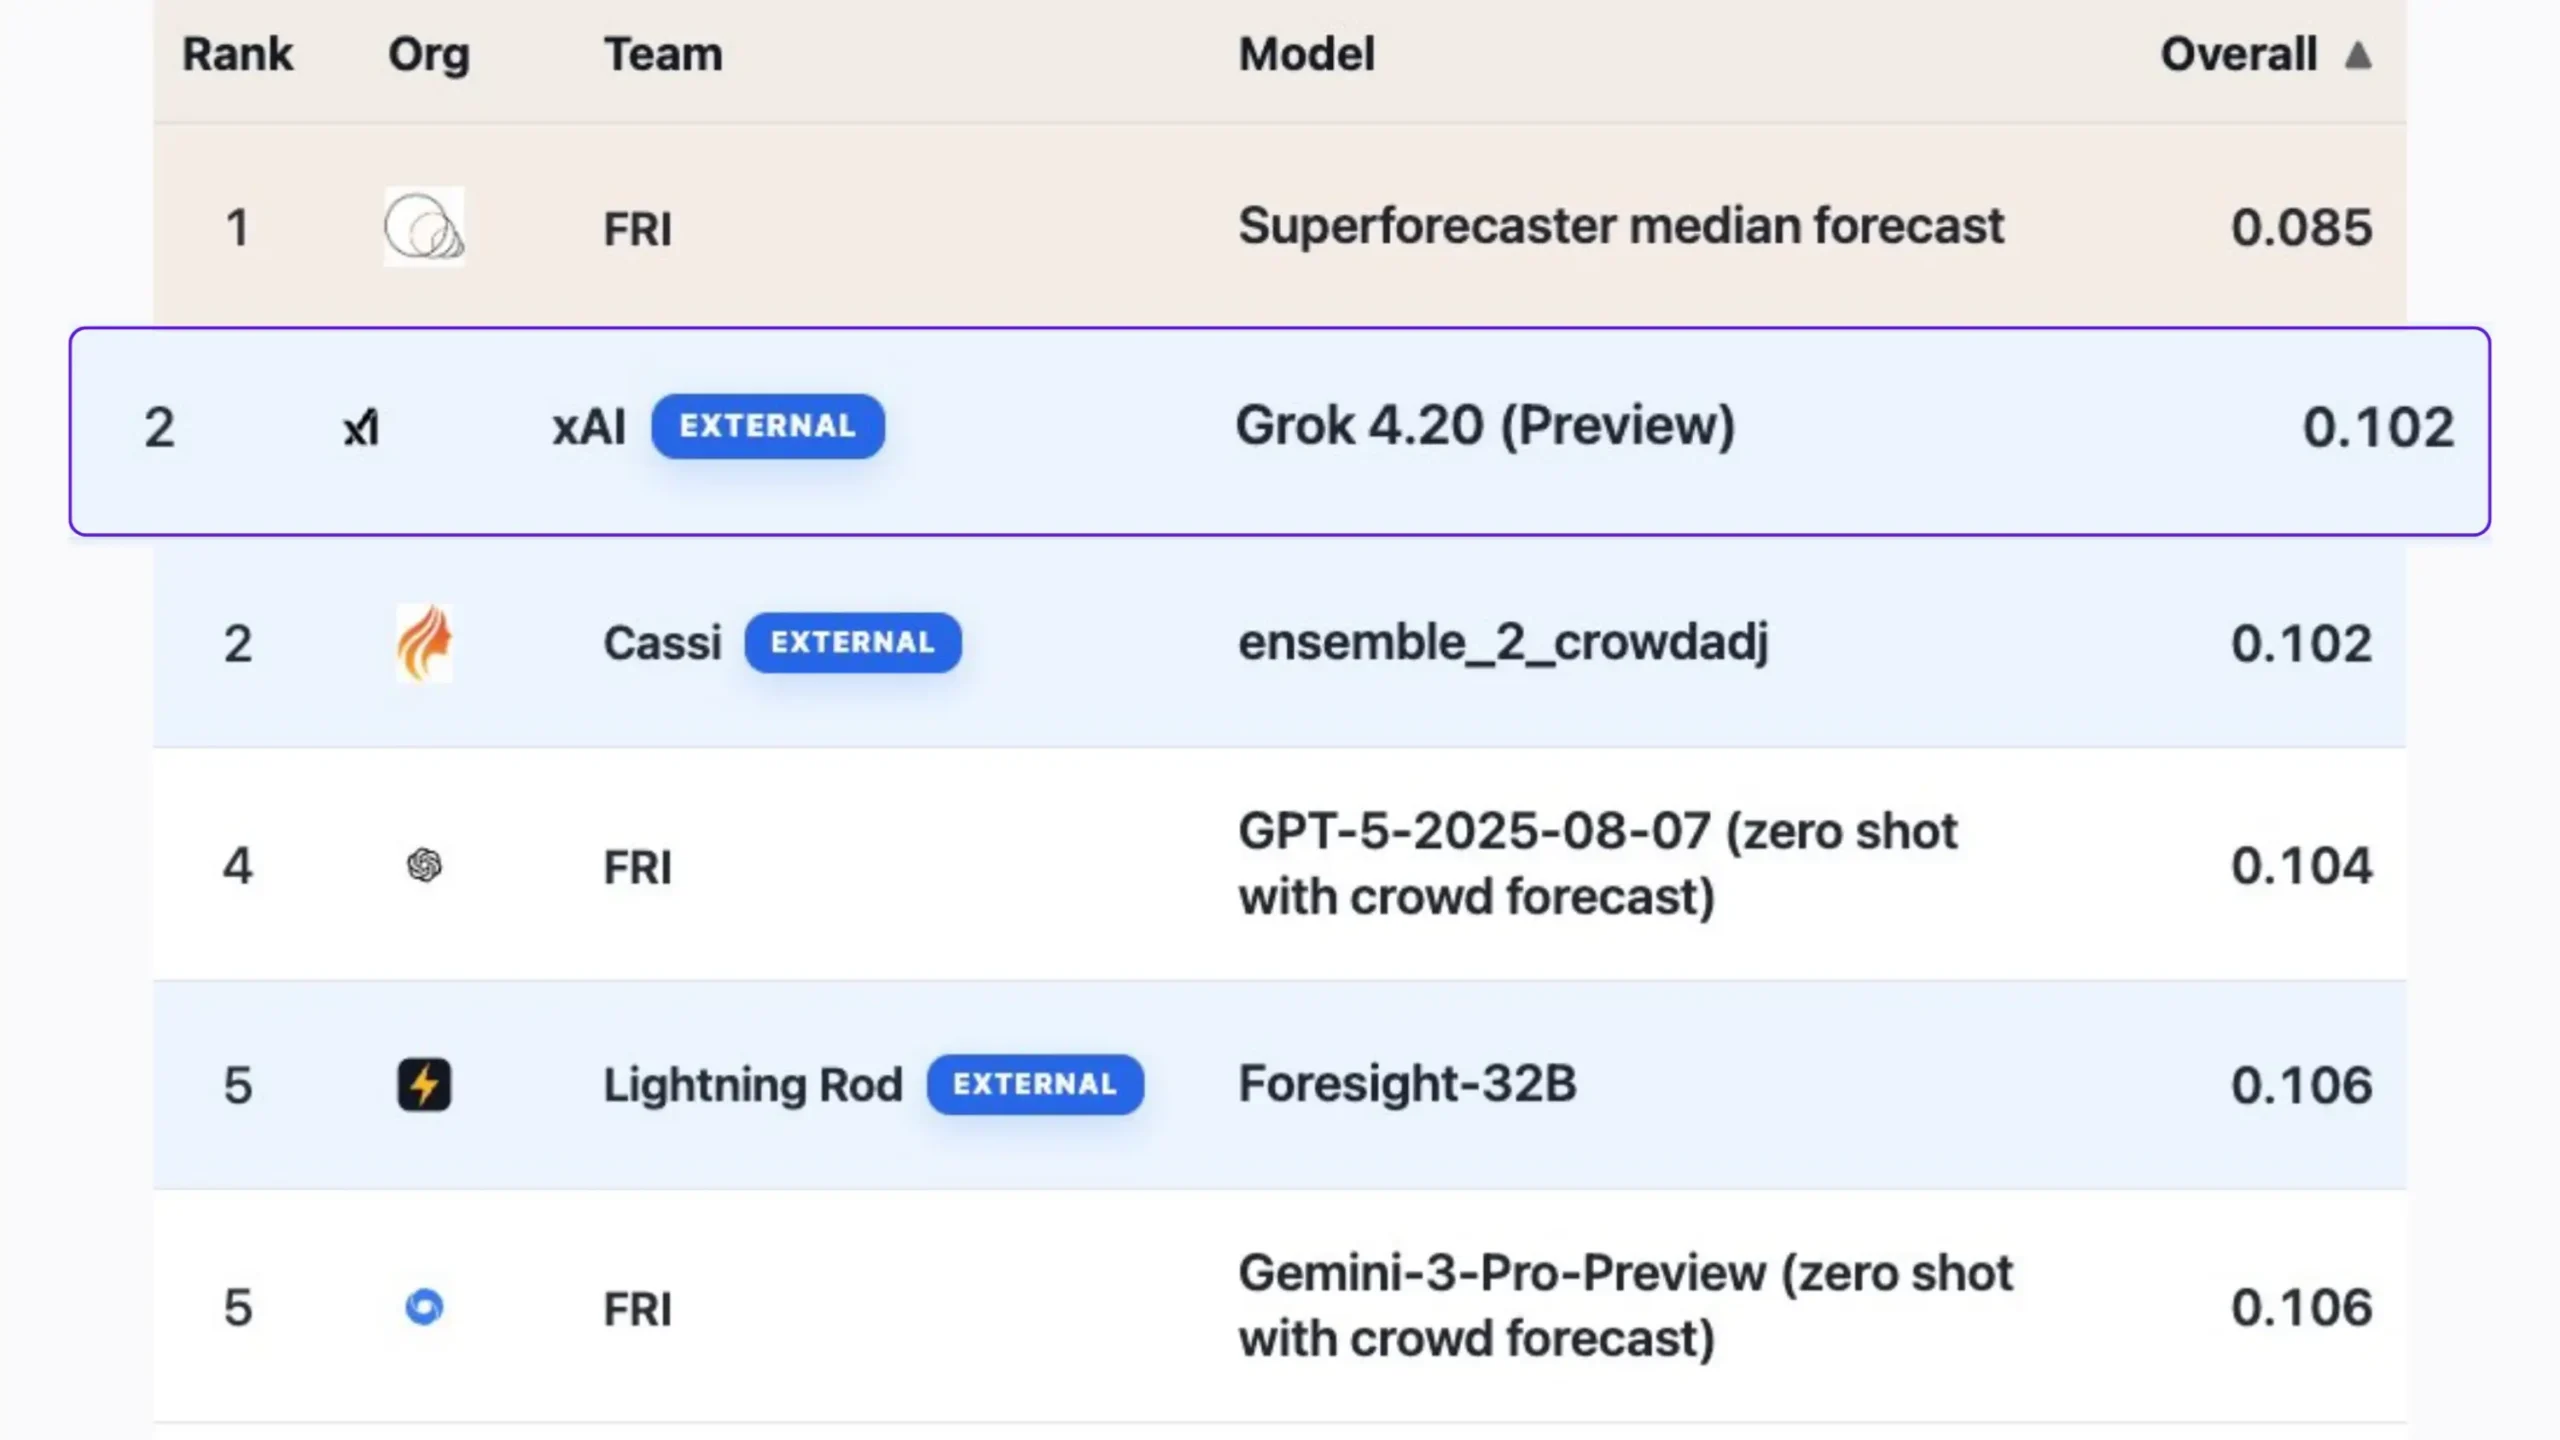The image size is (2560, 1440).
Task: Click the Superforecaster median forecast model name
Action: point(1620,226)
